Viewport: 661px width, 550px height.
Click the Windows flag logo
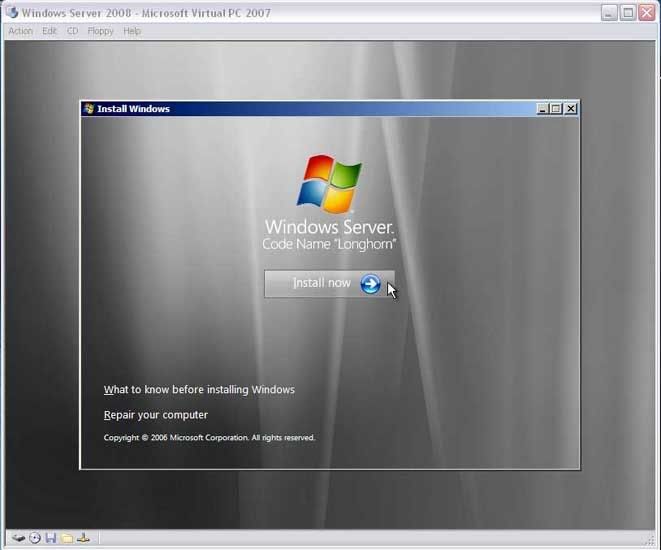pos(329,184)
